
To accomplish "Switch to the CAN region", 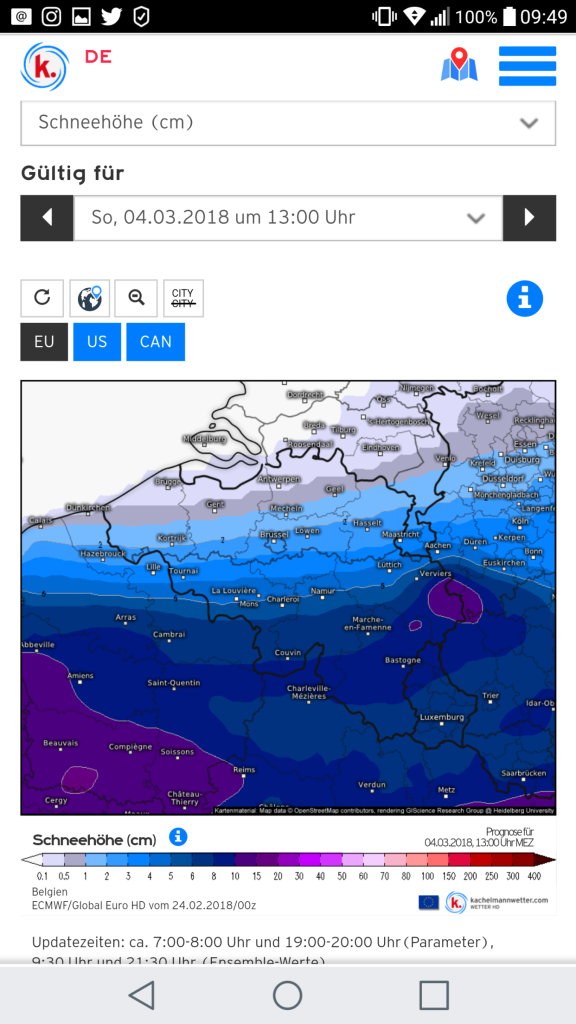I will click(156, 342).
